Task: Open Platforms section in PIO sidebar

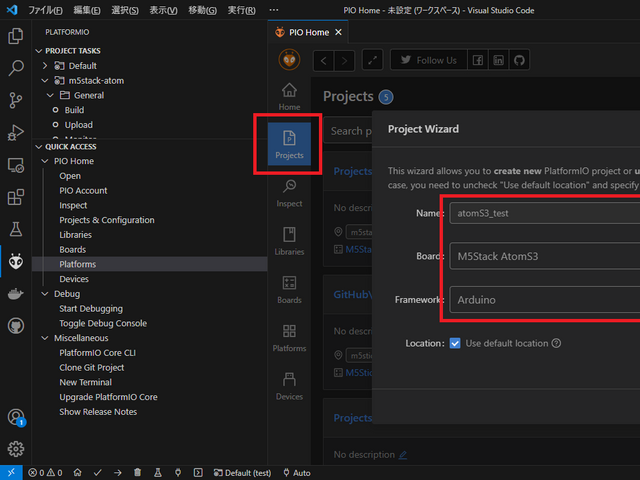Action: point(289,338)
